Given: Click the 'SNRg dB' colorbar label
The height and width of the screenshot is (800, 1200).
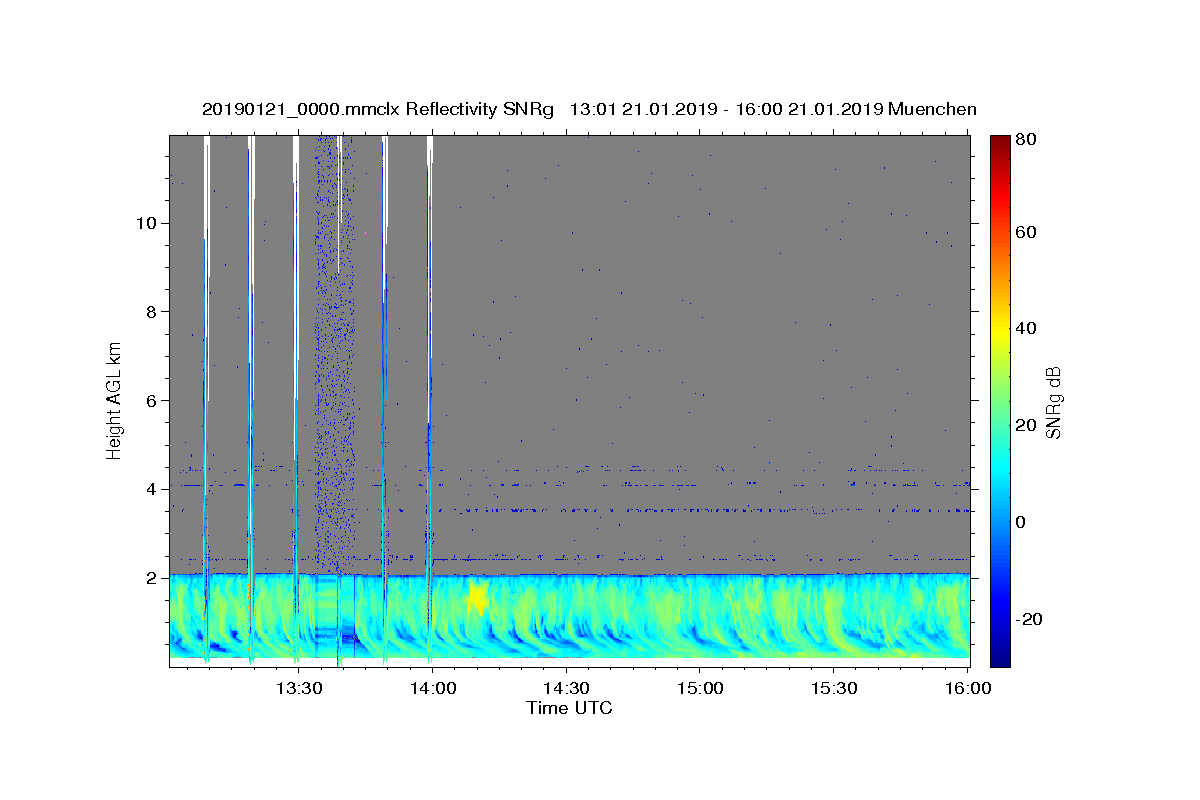Looking at the screenshot, I should coord(1053,402).
